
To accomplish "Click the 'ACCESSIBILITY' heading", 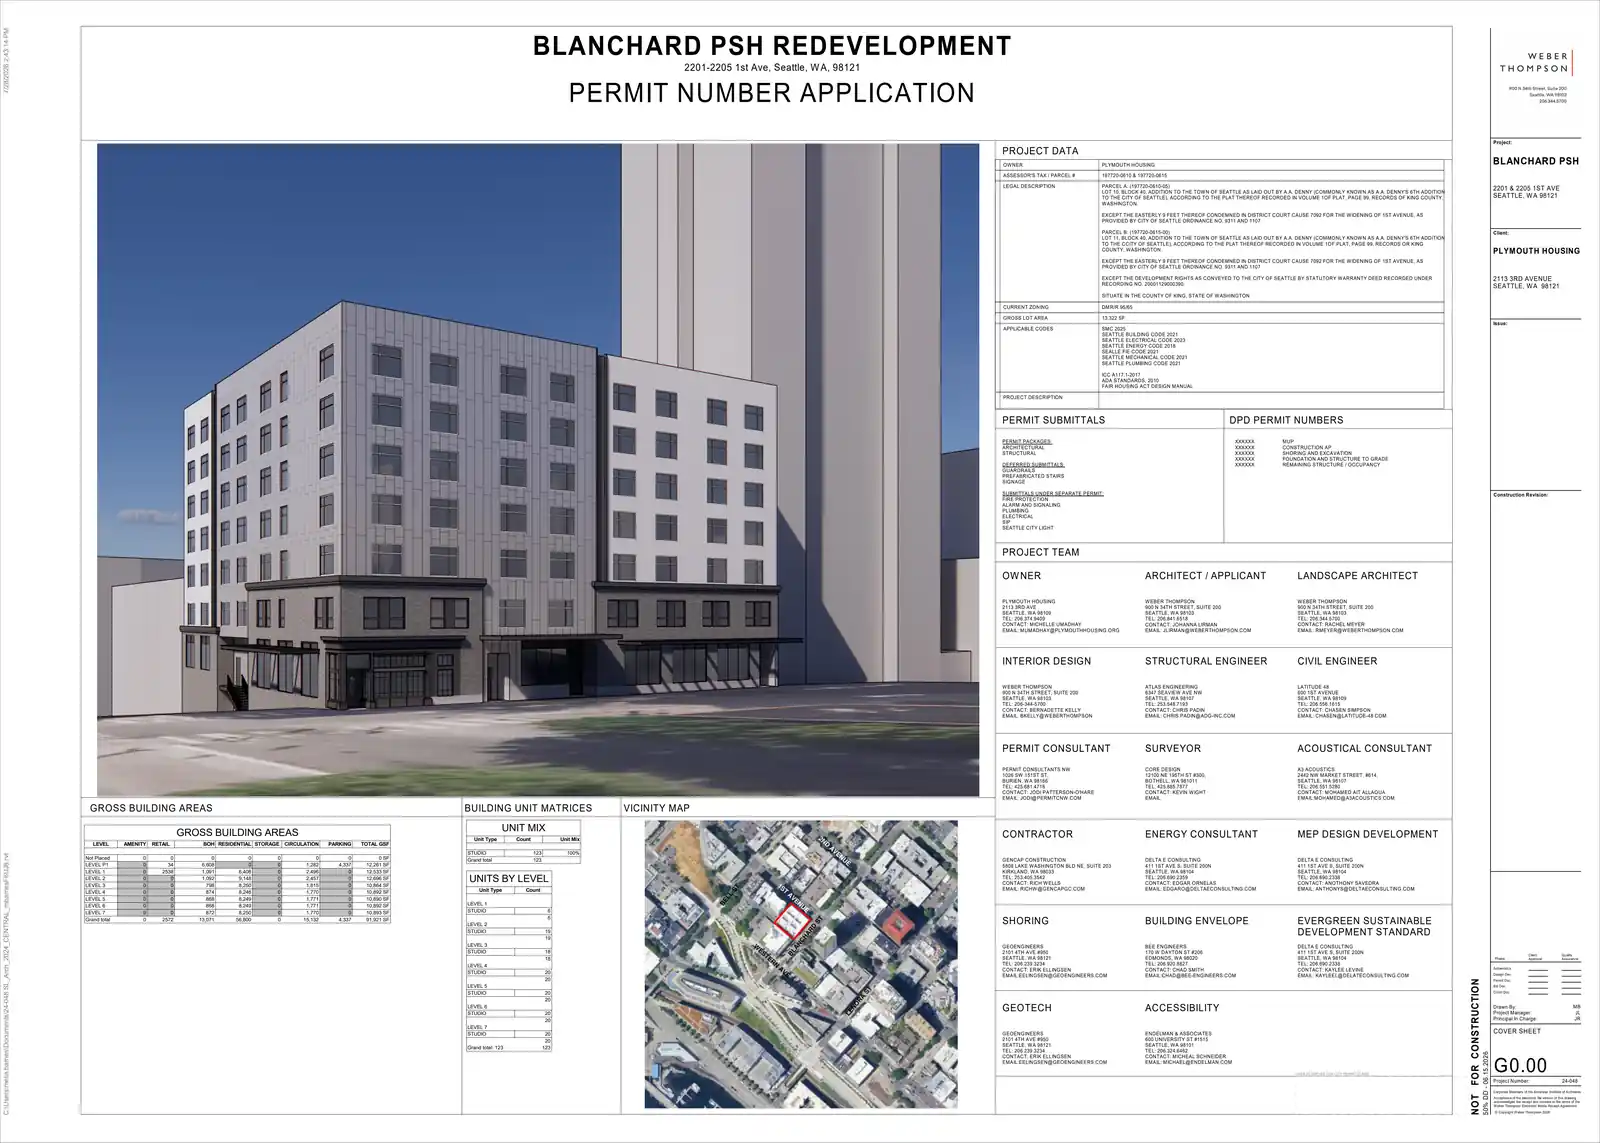I will [1182, 1008].
